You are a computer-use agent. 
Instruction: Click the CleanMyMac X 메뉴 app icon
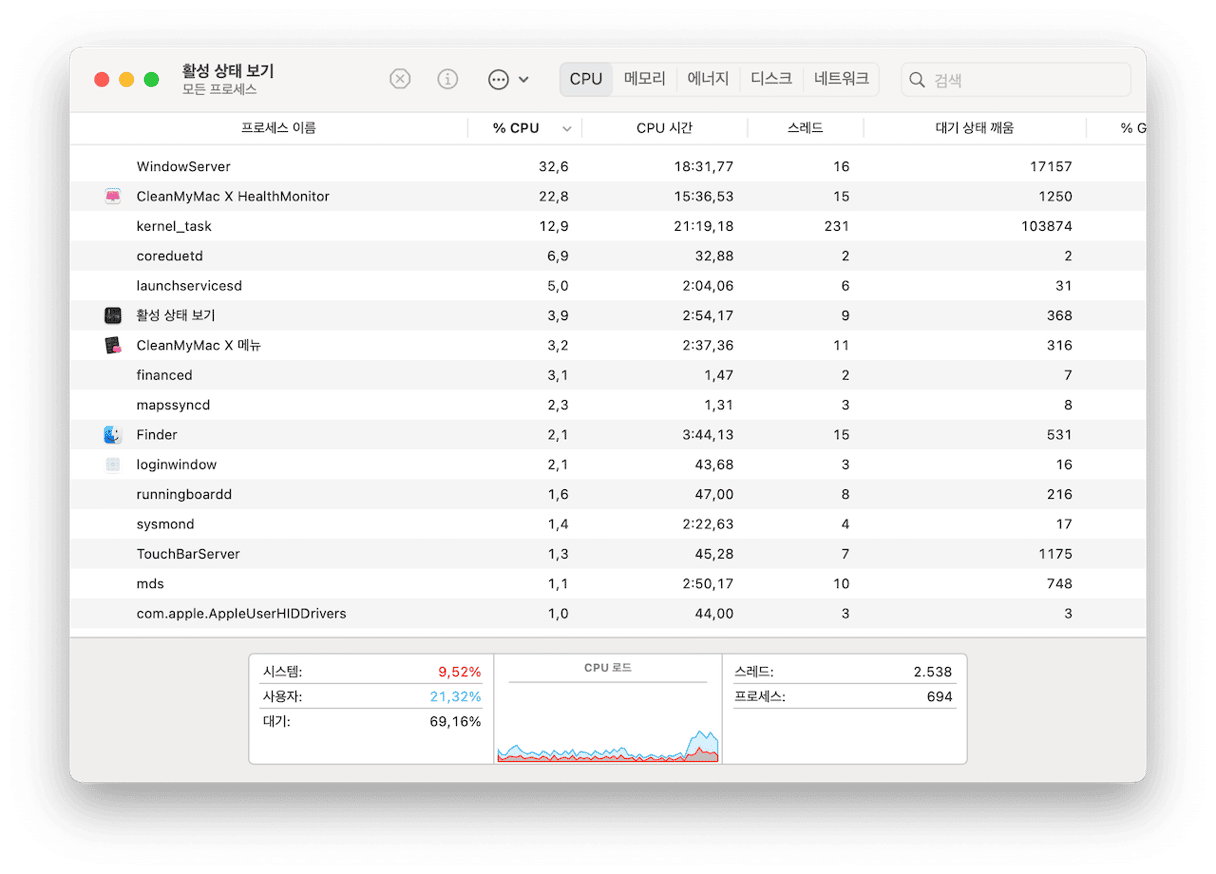(x=113, y=346)
